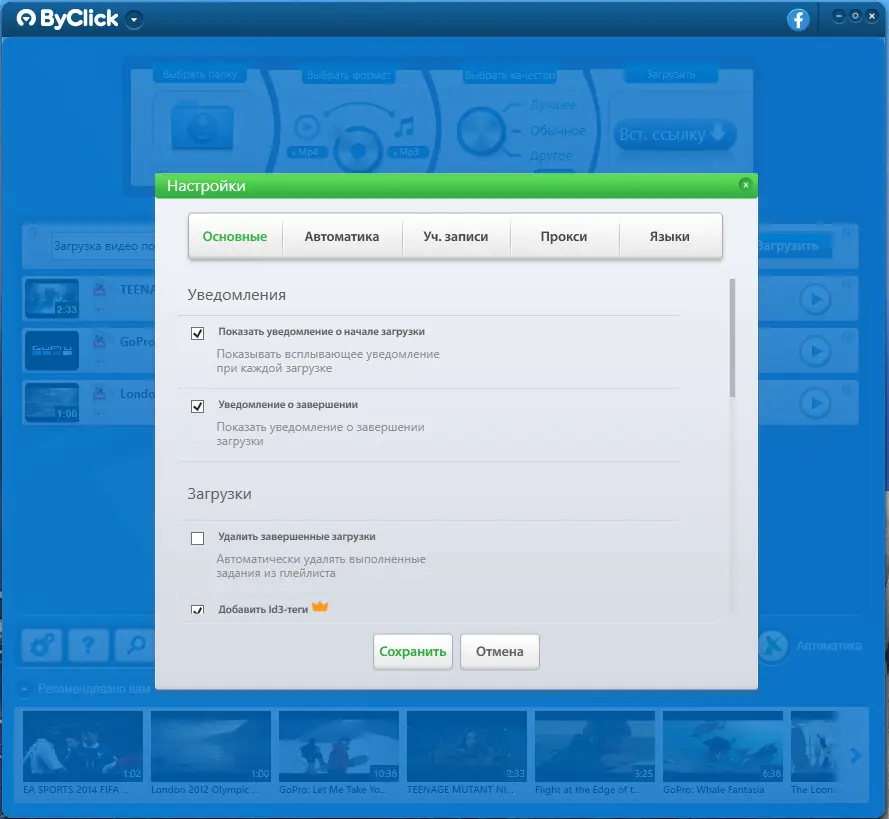The width and height of the screenshot is (889, 819).
Task: Click the help question mark icon
Action: click(88, 645)
